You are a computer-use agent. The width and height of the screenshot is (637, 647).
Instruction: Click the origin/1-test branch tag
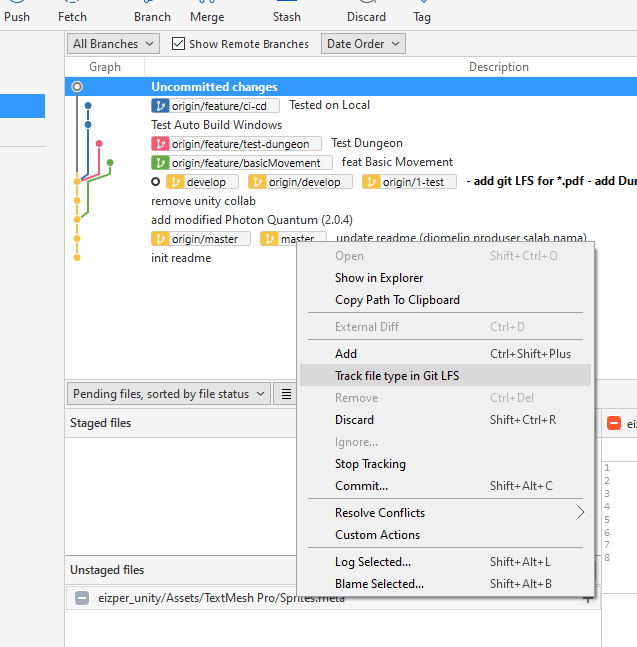[409, 182]
